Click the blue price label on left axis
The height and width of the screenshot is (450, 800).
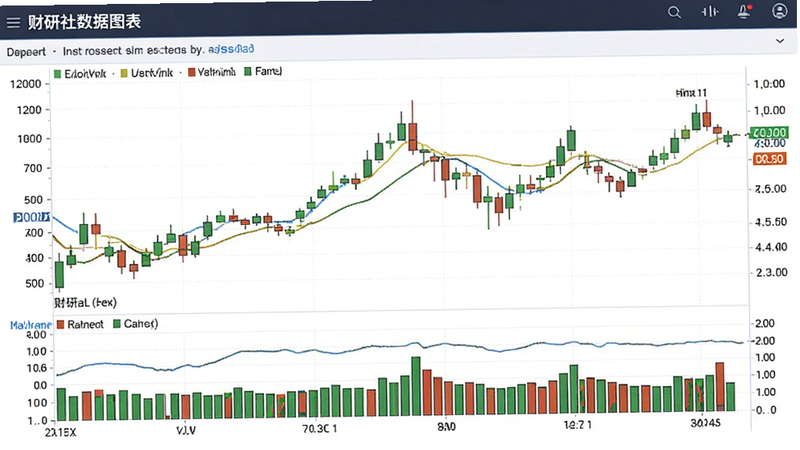pyautogui.click(x=32, y=217)
